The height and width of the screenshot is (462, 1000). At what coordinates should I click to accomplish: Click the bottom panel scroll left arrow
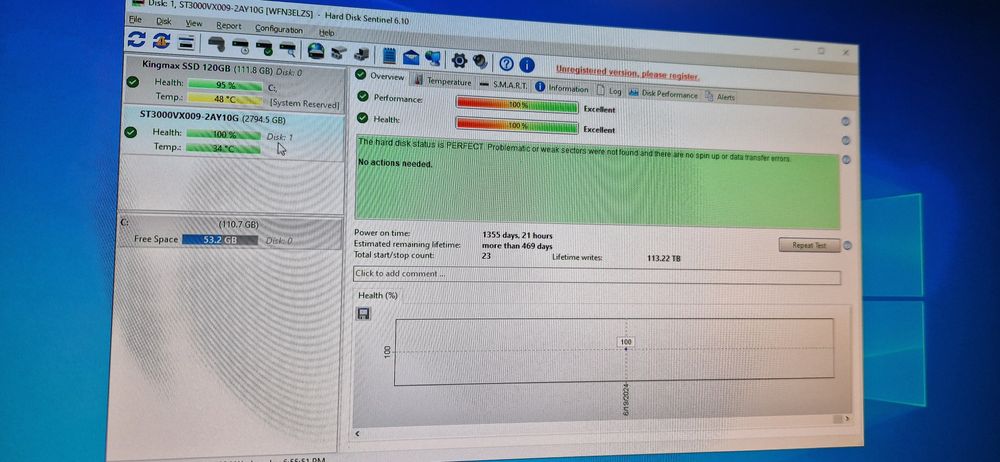pos(357,434)
